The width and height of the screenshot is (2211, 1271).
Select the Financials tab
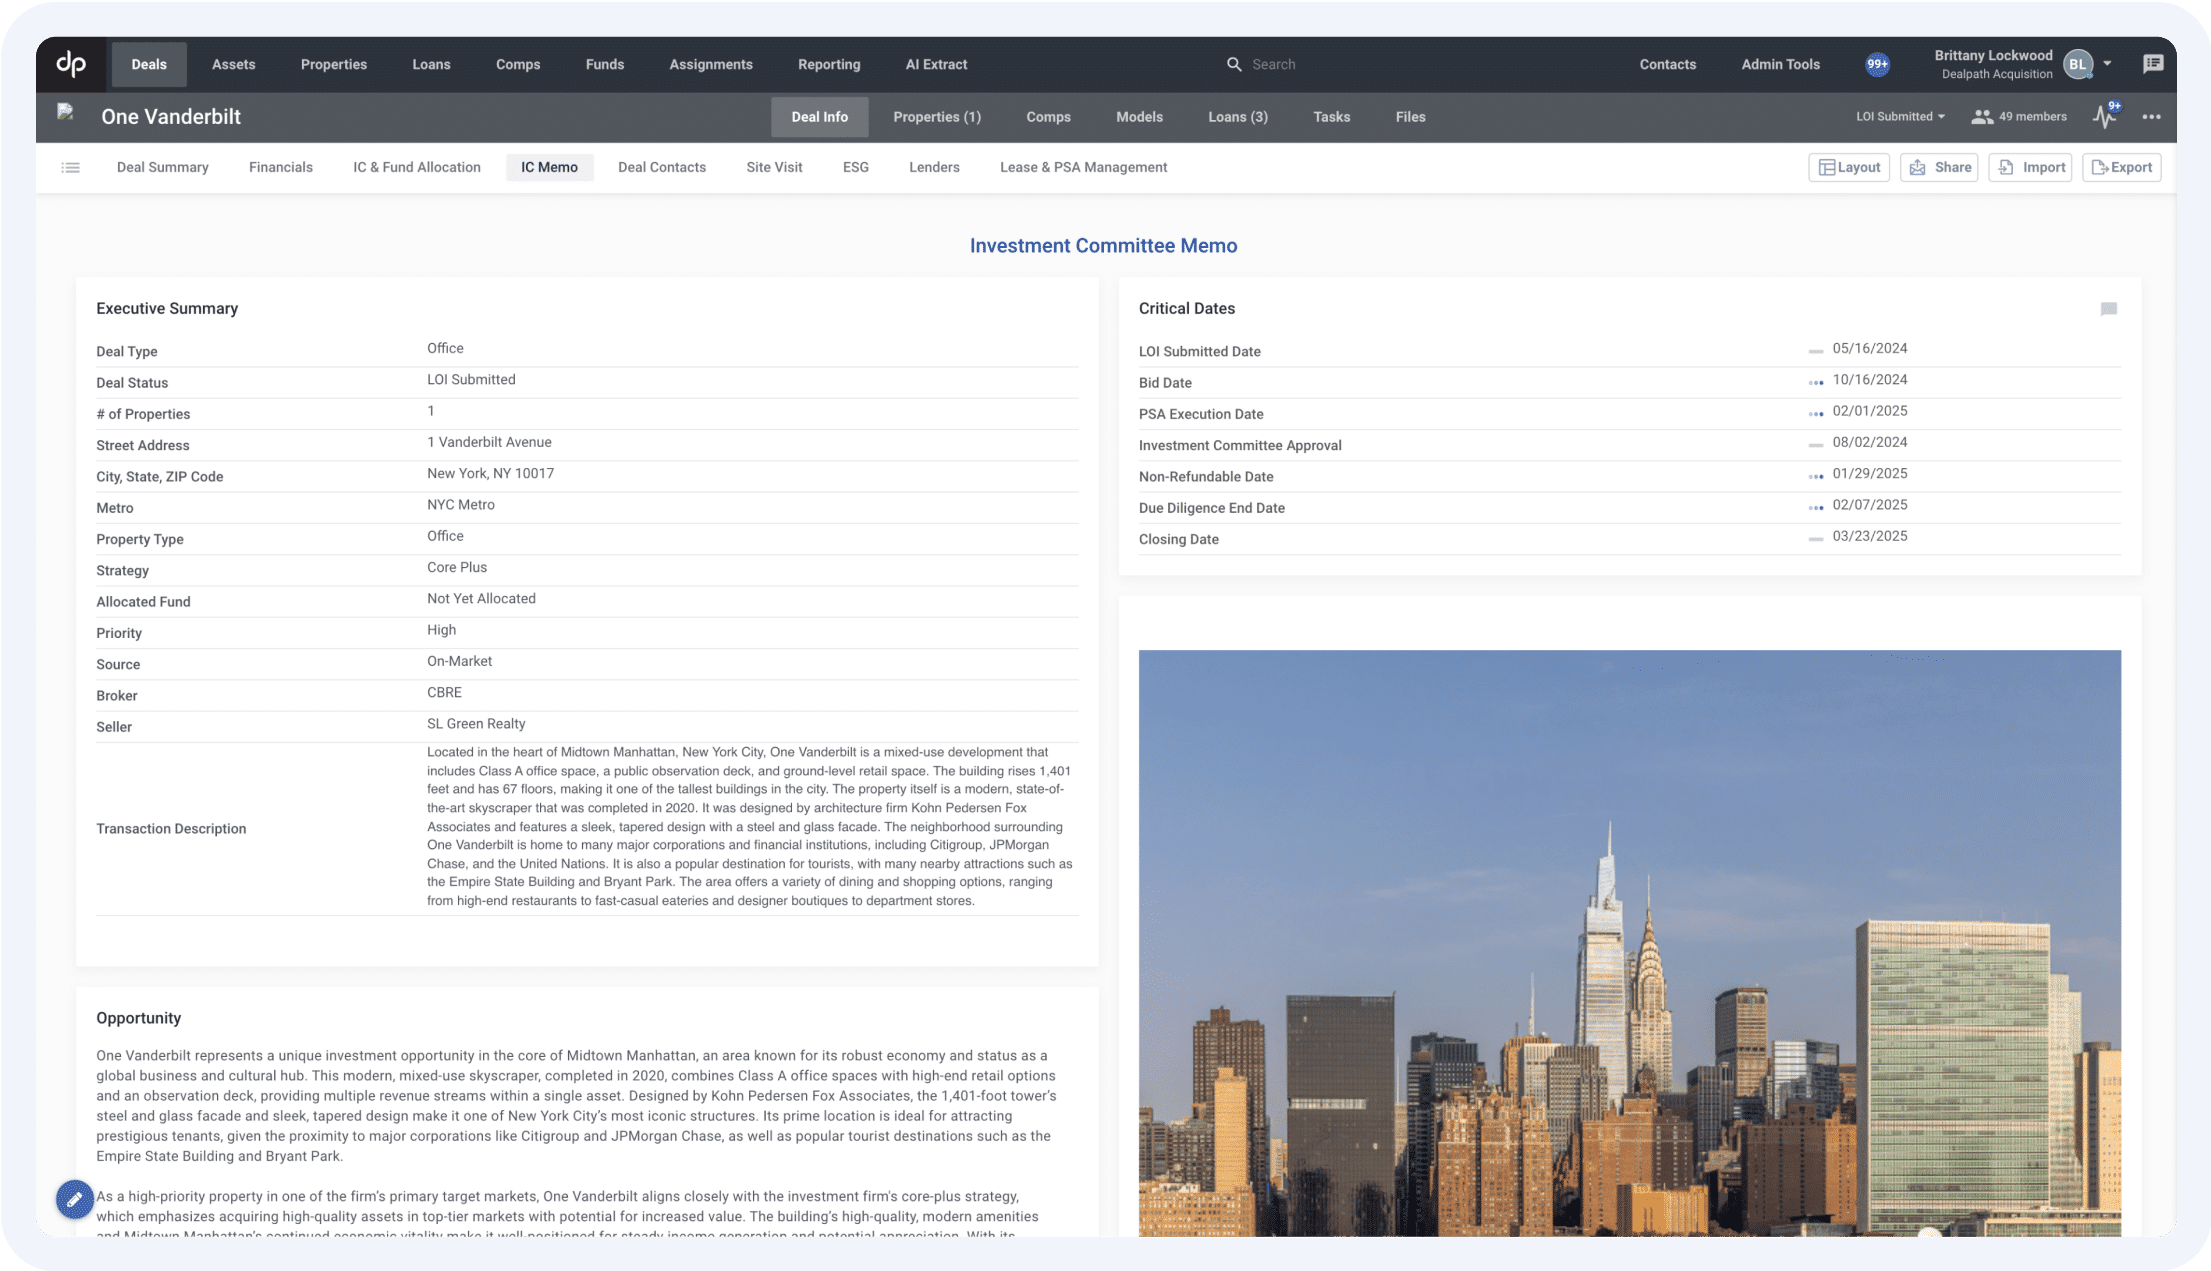279,167
